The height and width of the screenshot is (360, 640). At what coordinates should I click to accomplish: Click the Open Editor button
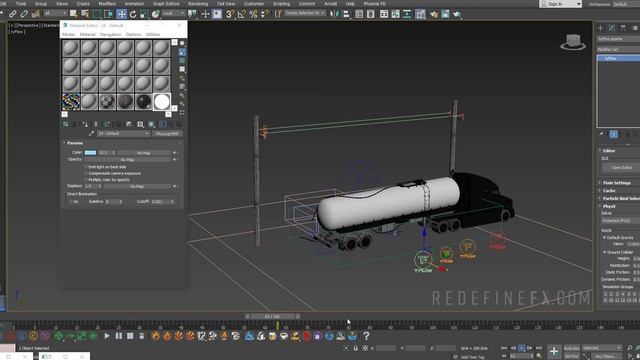click(621, 168)
